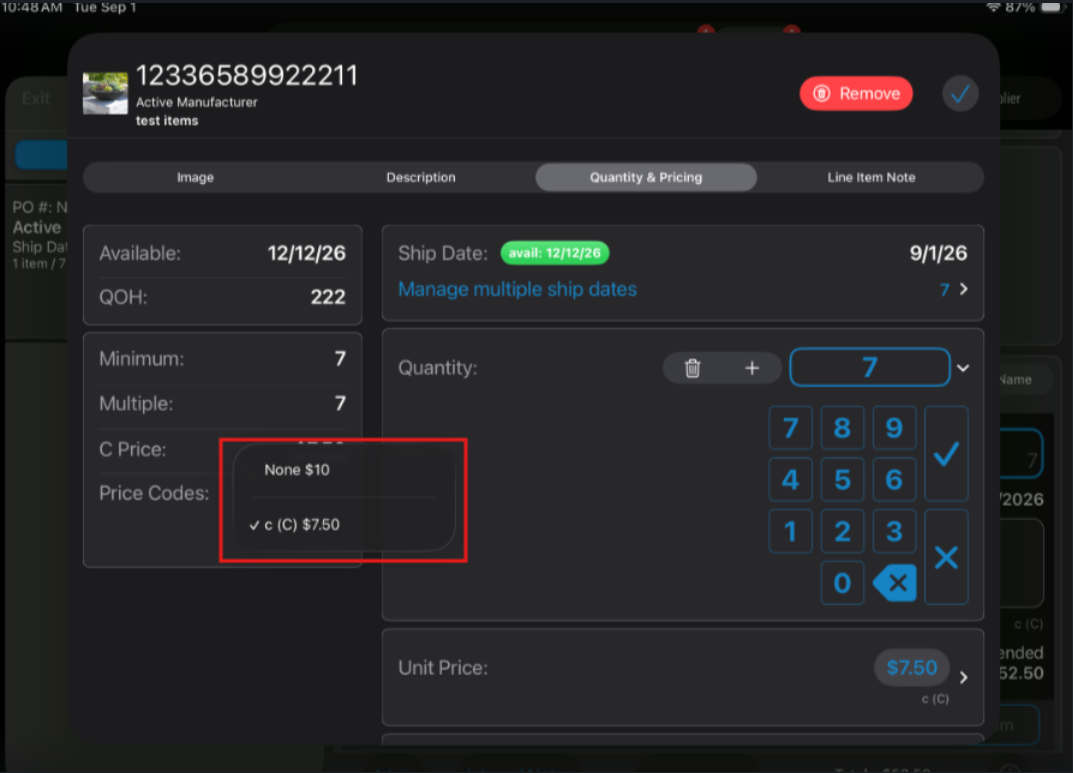This screenshot has width=1073, height=773.
Task: Click Manage multiple ship dates link
Action: coord(517,289)
